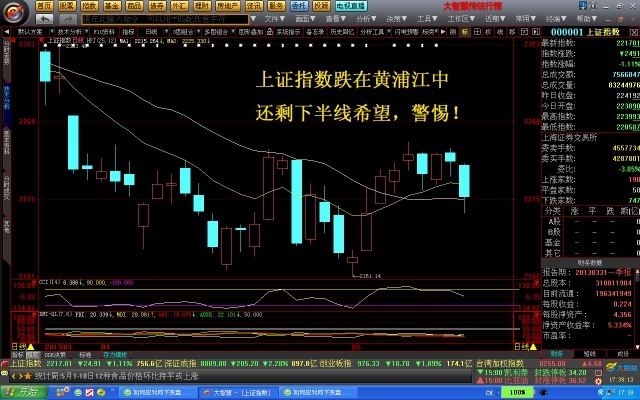Open the 外汇 forex button
The width and height of the screenshot is (640, 400).
click(179, 6)
